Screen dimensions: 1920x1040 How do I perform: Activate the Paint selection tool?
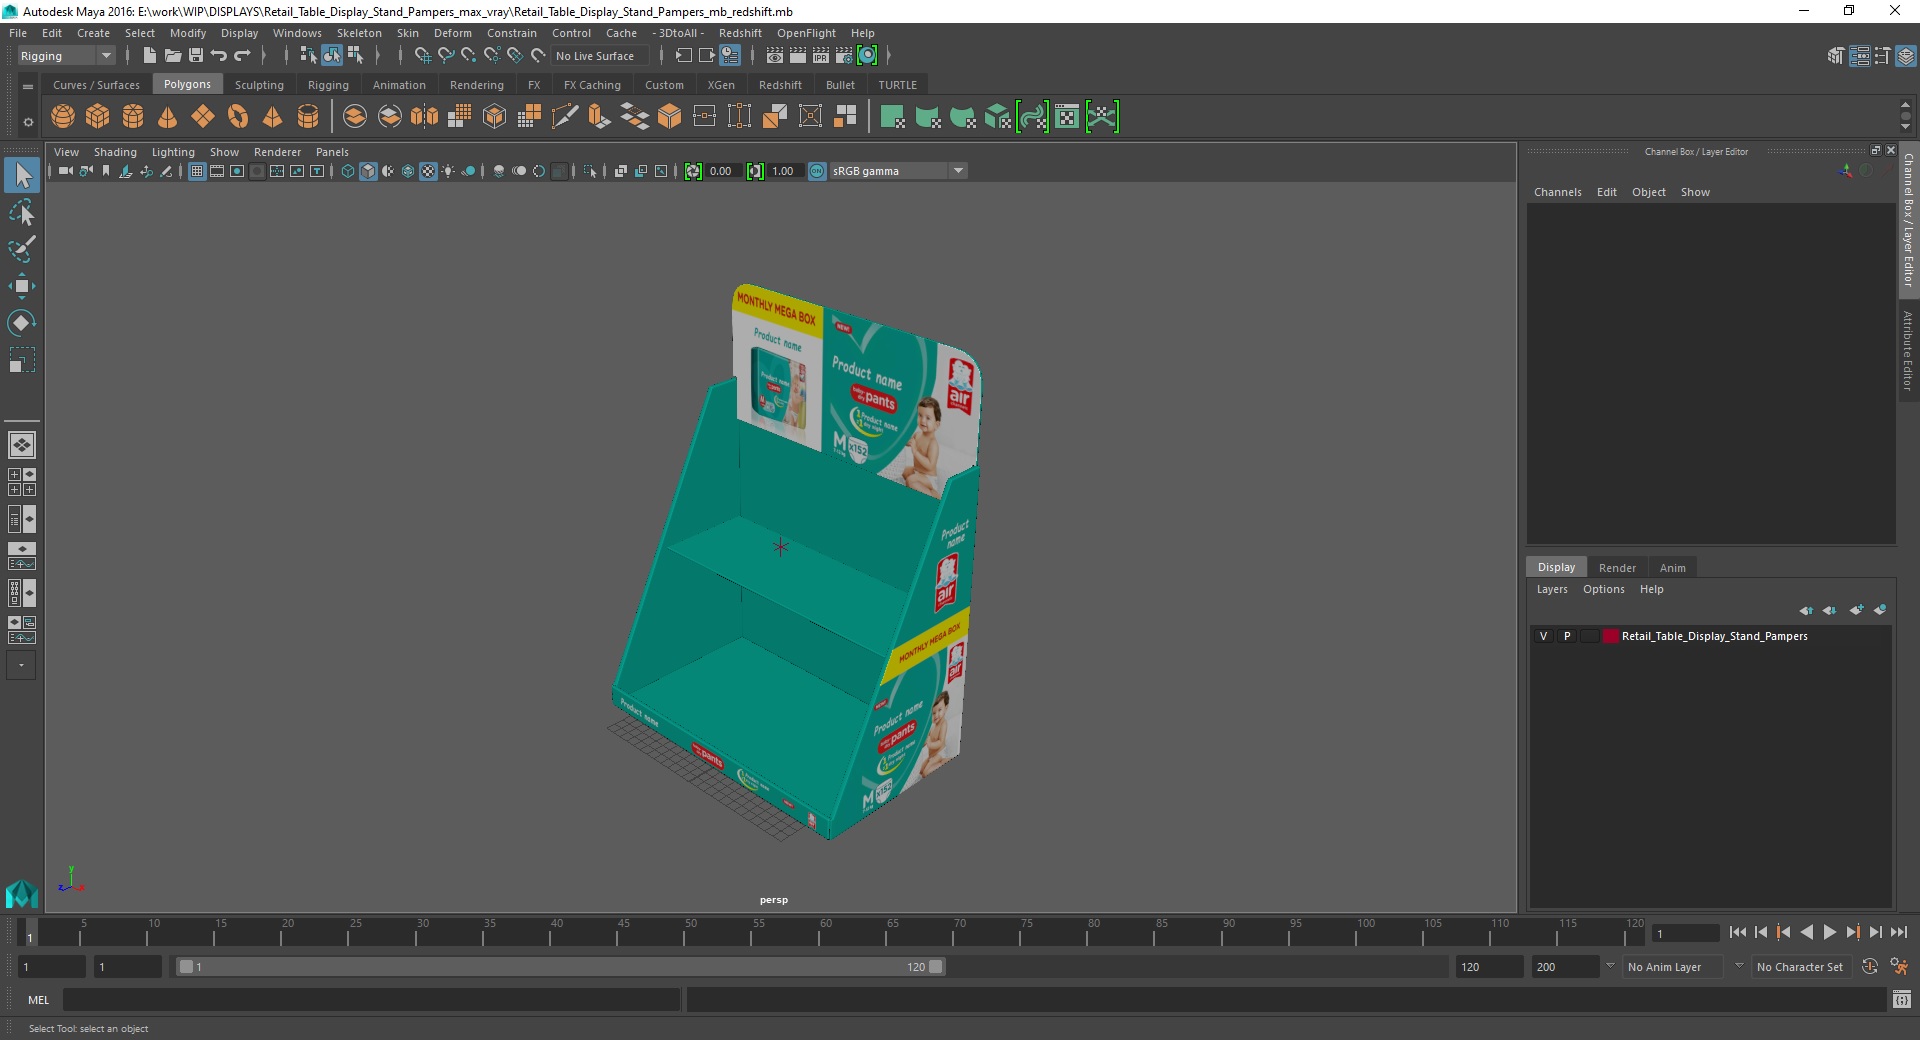point(22,249)
